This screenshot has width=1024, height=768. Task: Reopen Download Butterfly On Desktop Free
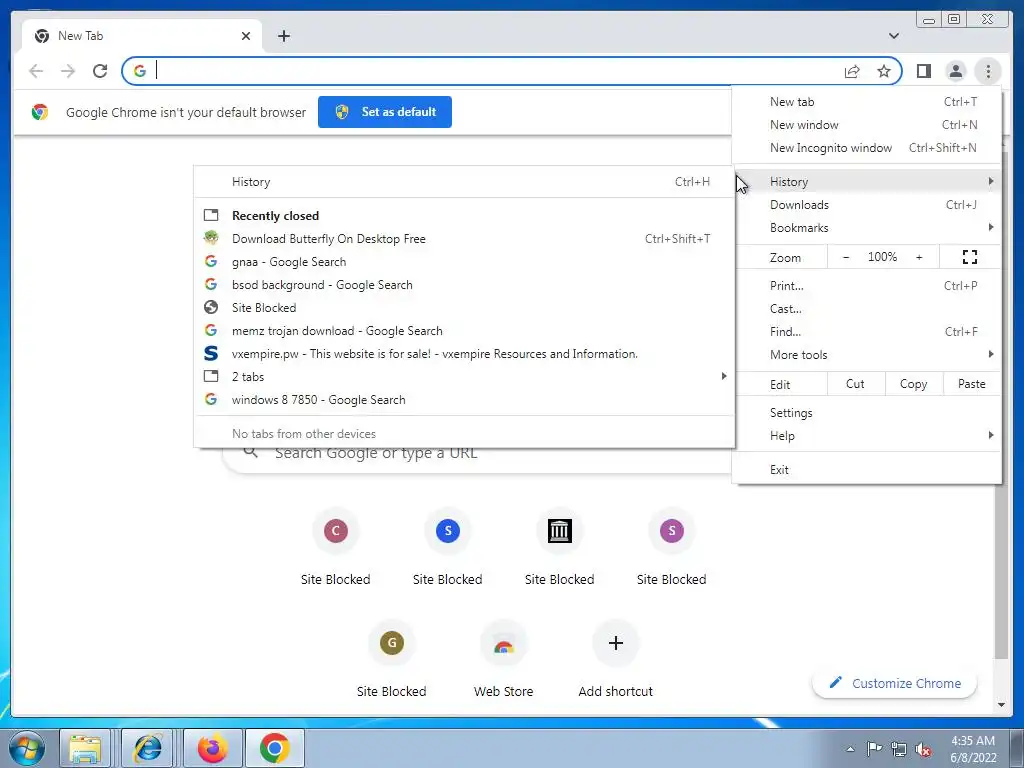464,238
